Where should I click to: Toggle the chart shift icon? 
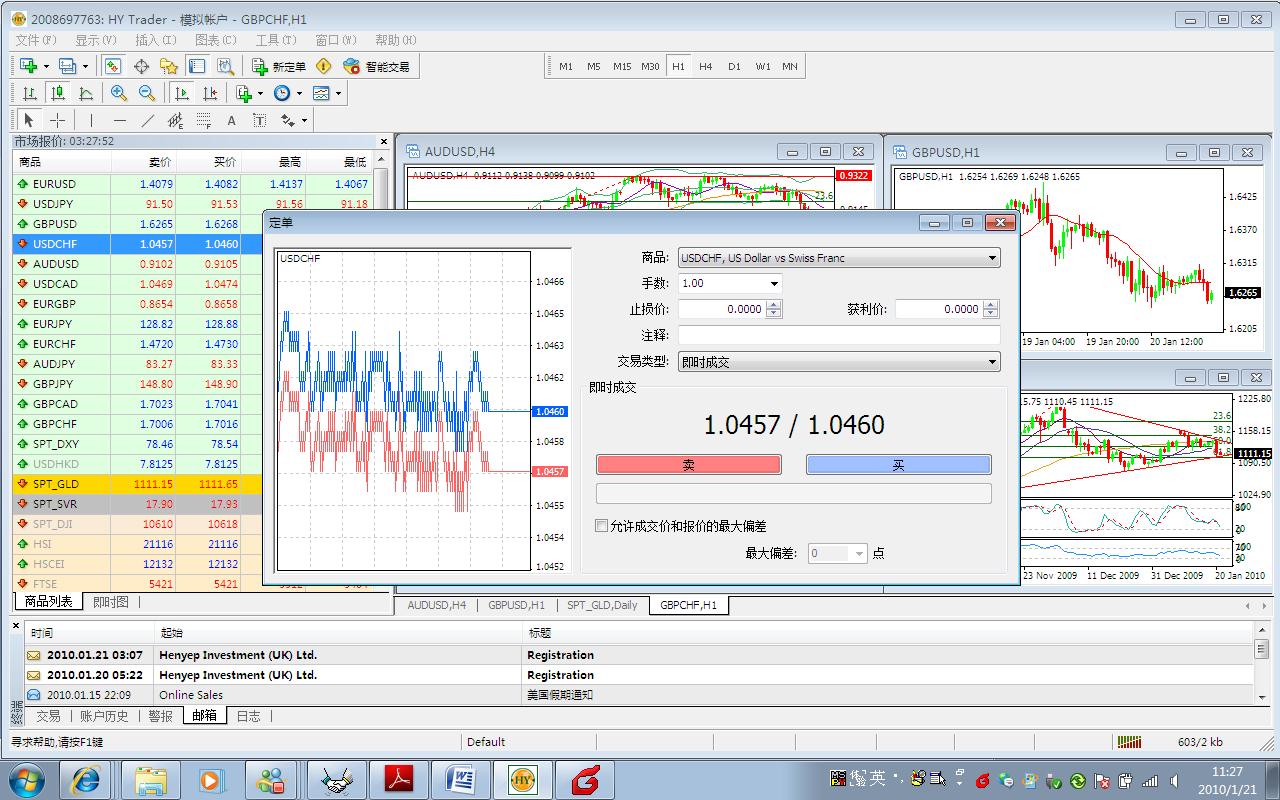point(210,93)
